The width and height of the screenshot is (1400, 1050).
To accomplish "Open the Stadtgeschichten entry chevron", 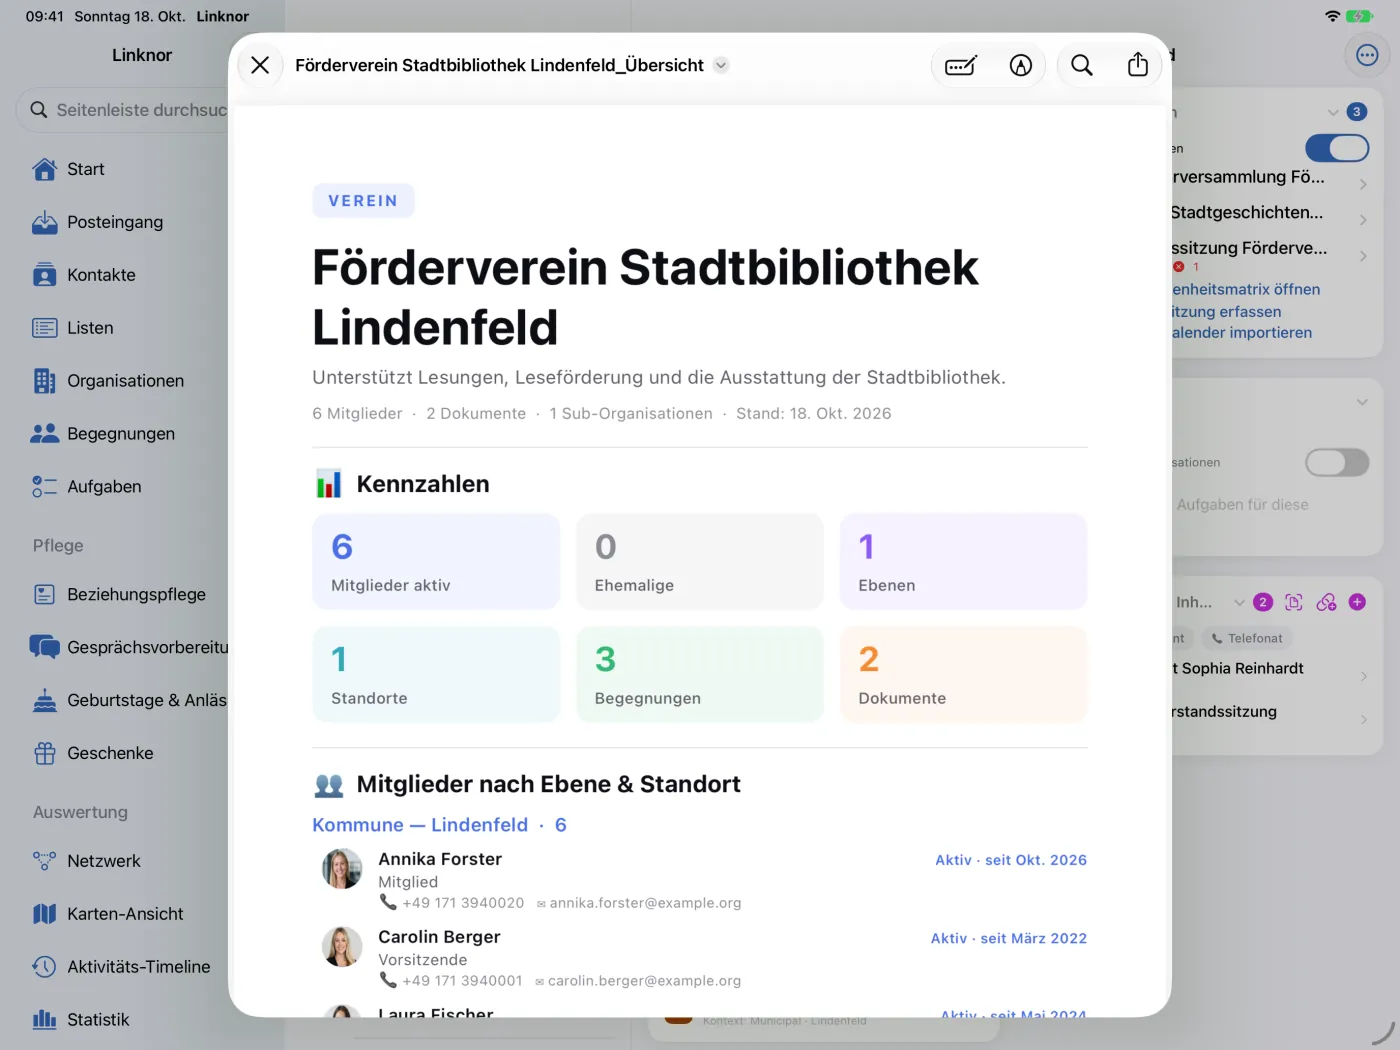I will click(x=1363, y=220).
